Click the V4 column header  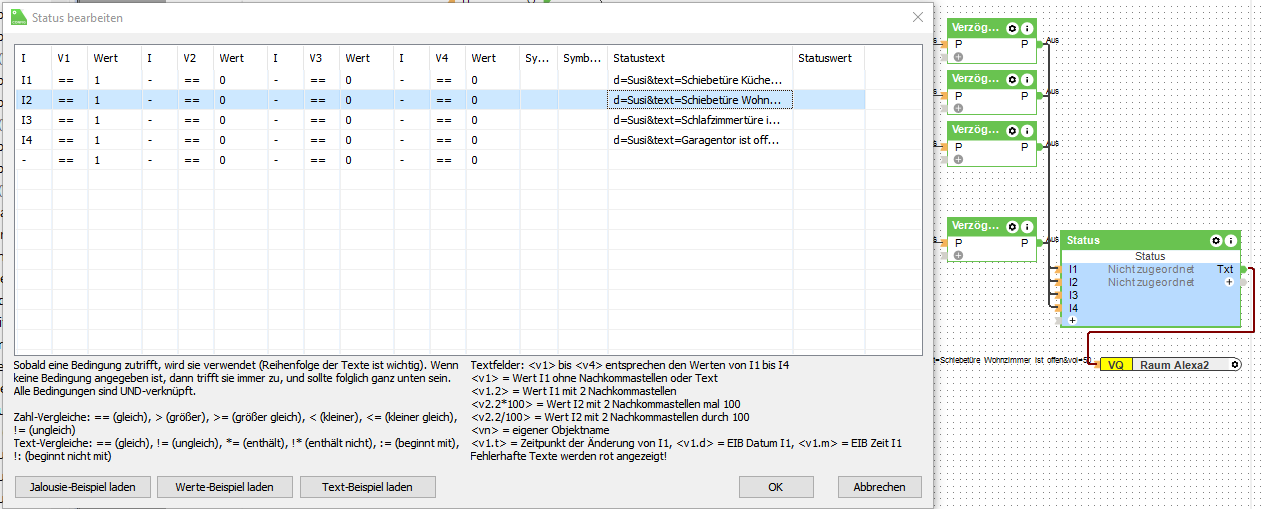tap(448, 58)
